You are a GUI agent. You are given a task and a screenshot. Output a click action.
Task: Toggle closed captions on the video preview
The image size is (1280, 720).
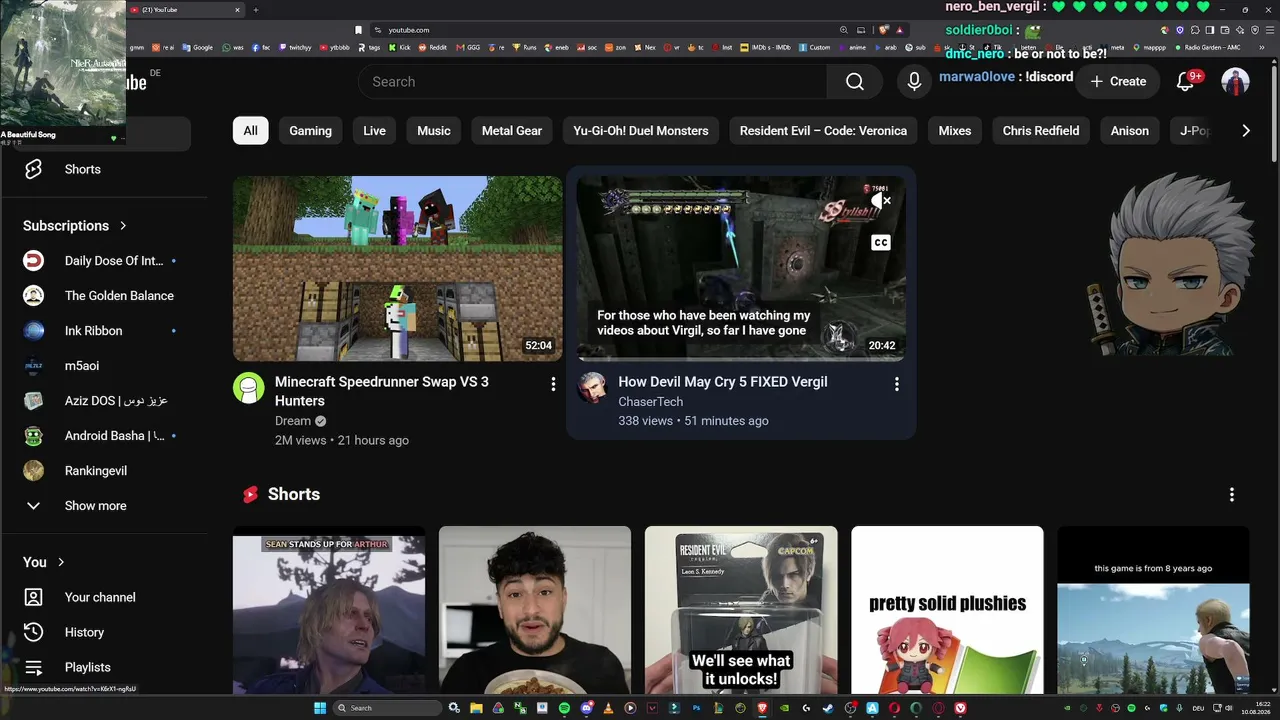coord(880,242)
